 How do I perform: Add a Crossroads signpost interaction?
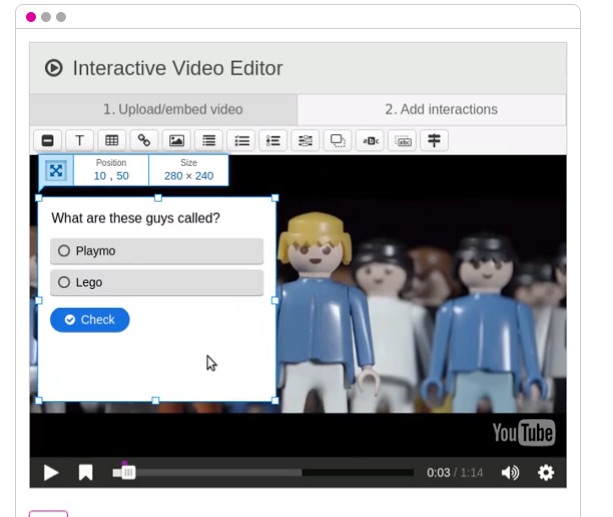[434, 140]
